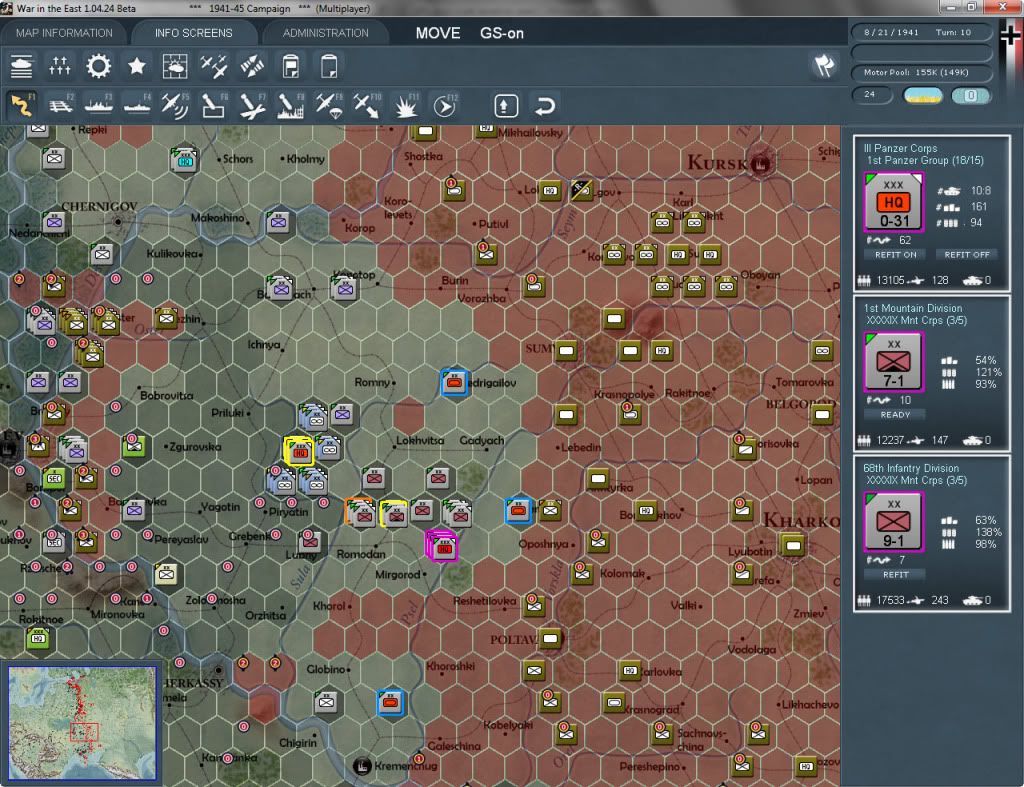
Task: Click the minimap overview thumbnail
Action: click(82, 722)
